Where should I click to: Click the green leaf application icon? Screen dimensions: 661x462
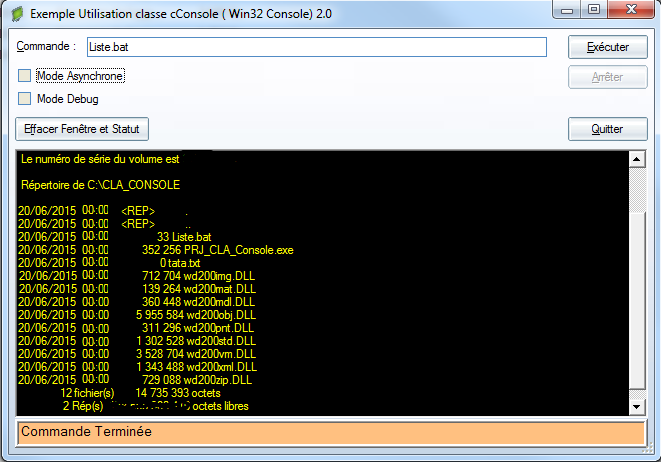click(x=17, y=14)
